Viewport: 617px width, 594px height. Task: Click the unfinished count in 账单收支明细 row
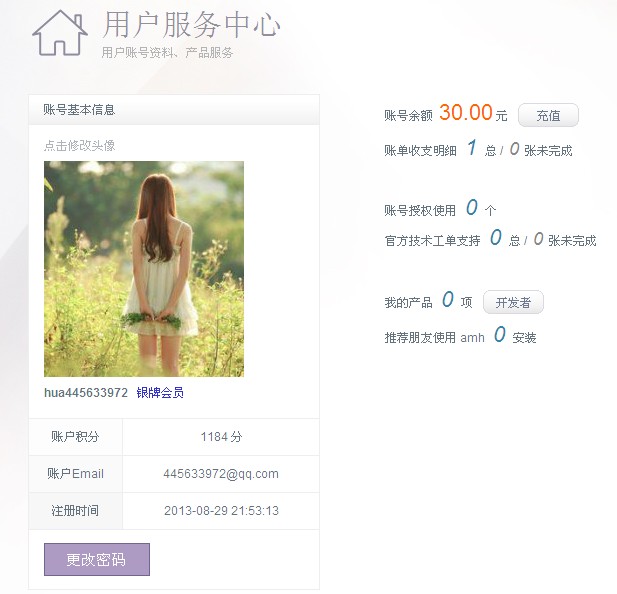514,149
